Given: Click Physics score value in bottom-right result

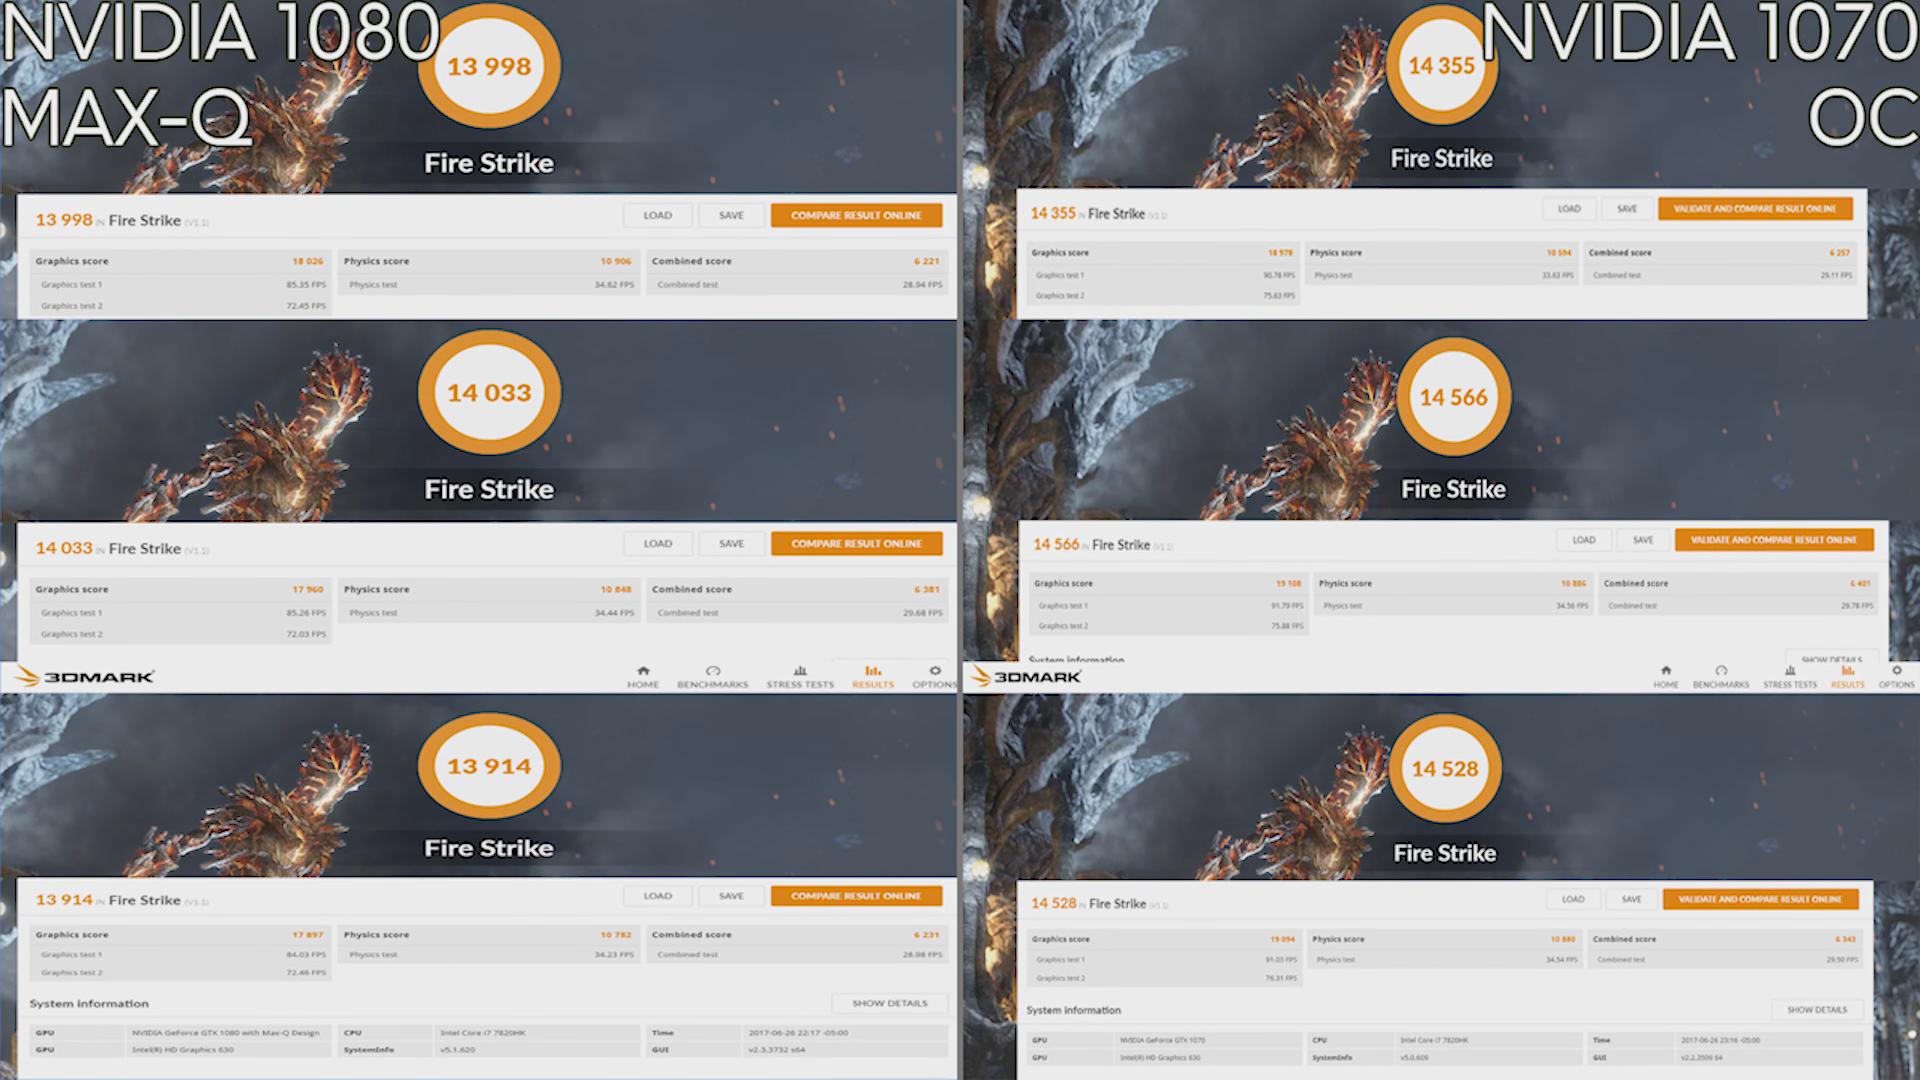Looking at the screenshot, I should [1557, 939].
